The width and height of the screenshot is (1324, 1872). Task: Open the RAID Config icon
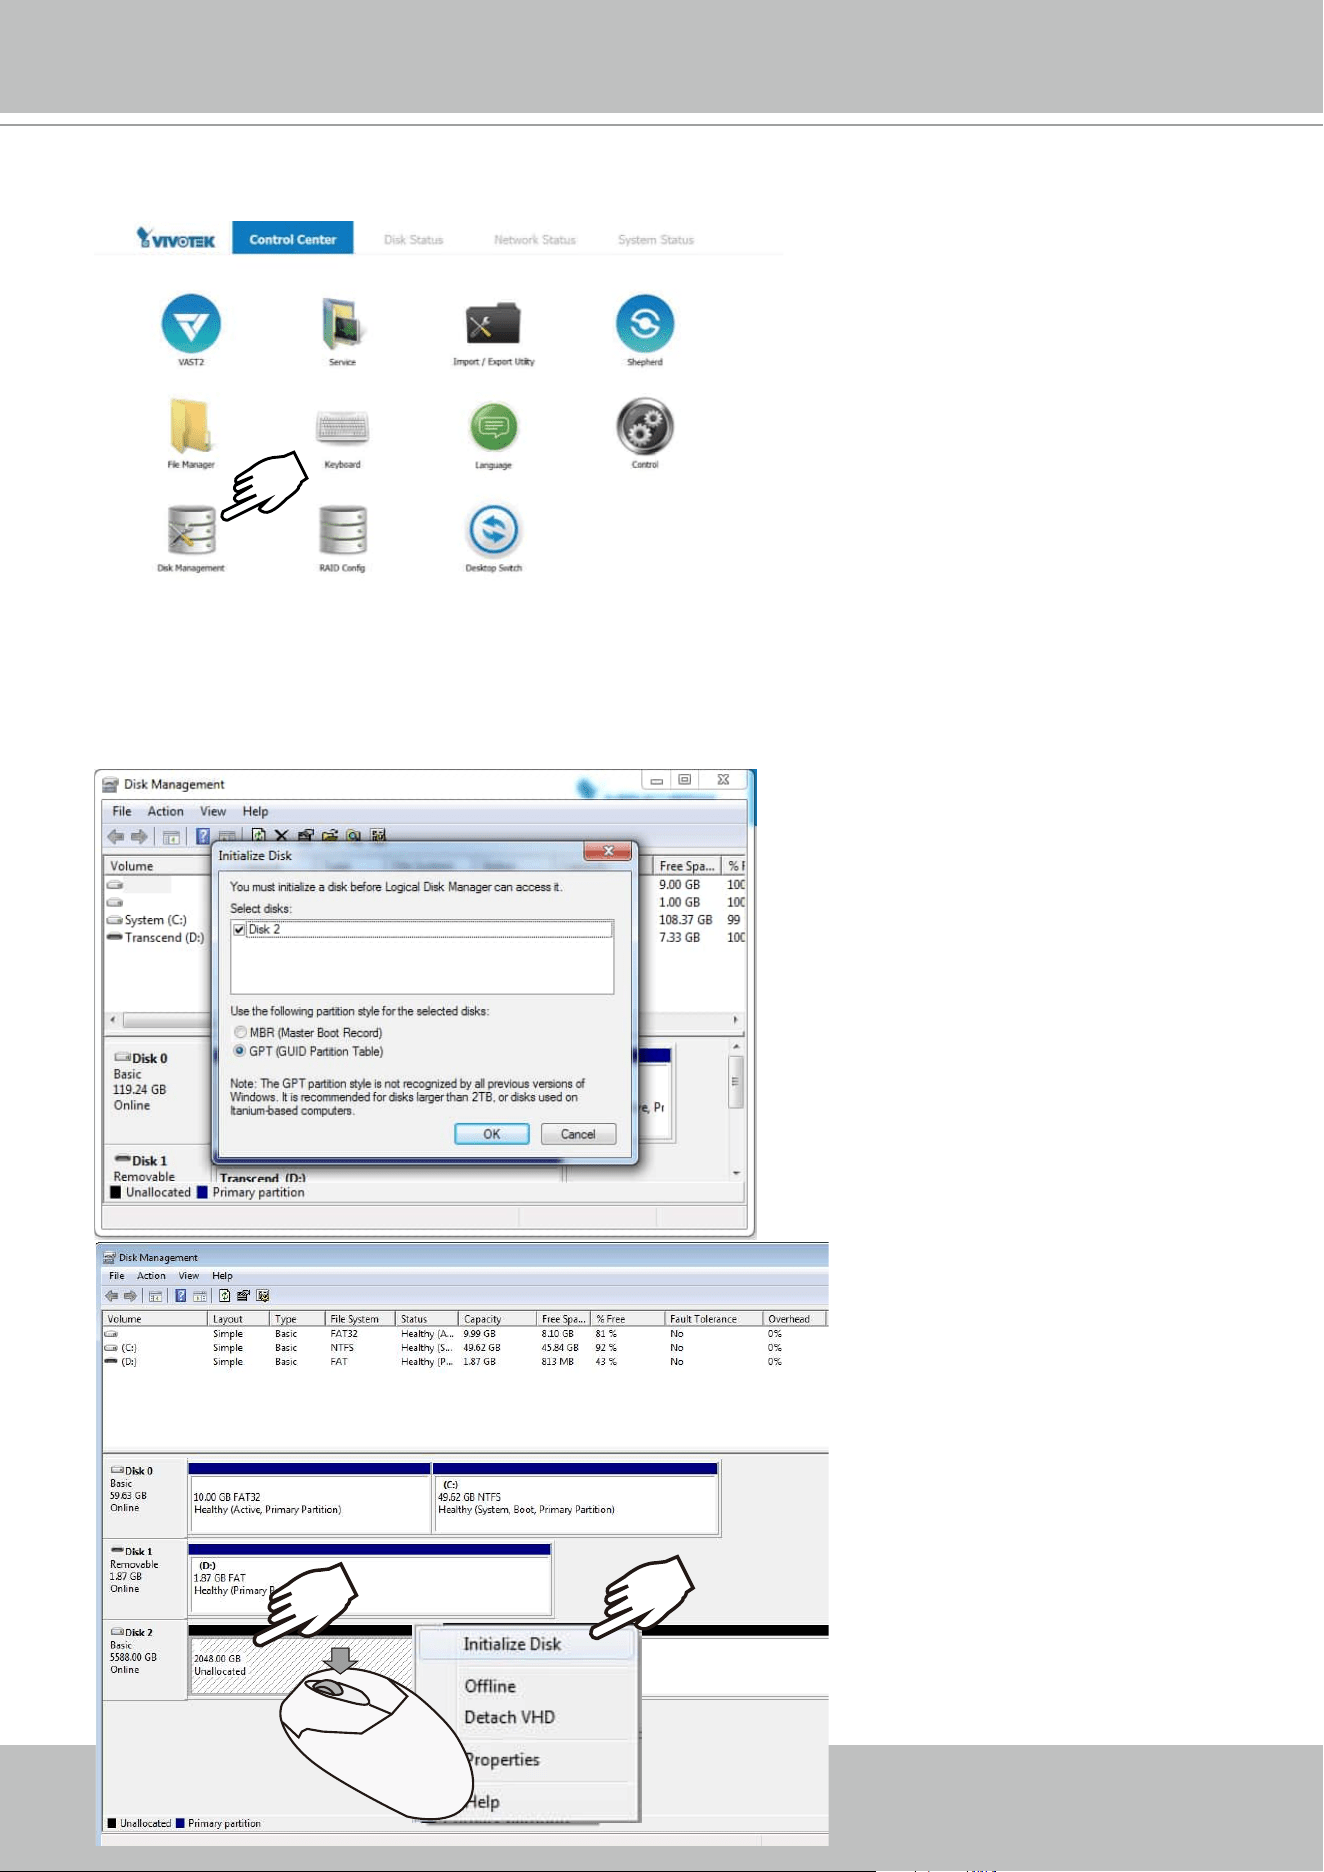point(342,530)
